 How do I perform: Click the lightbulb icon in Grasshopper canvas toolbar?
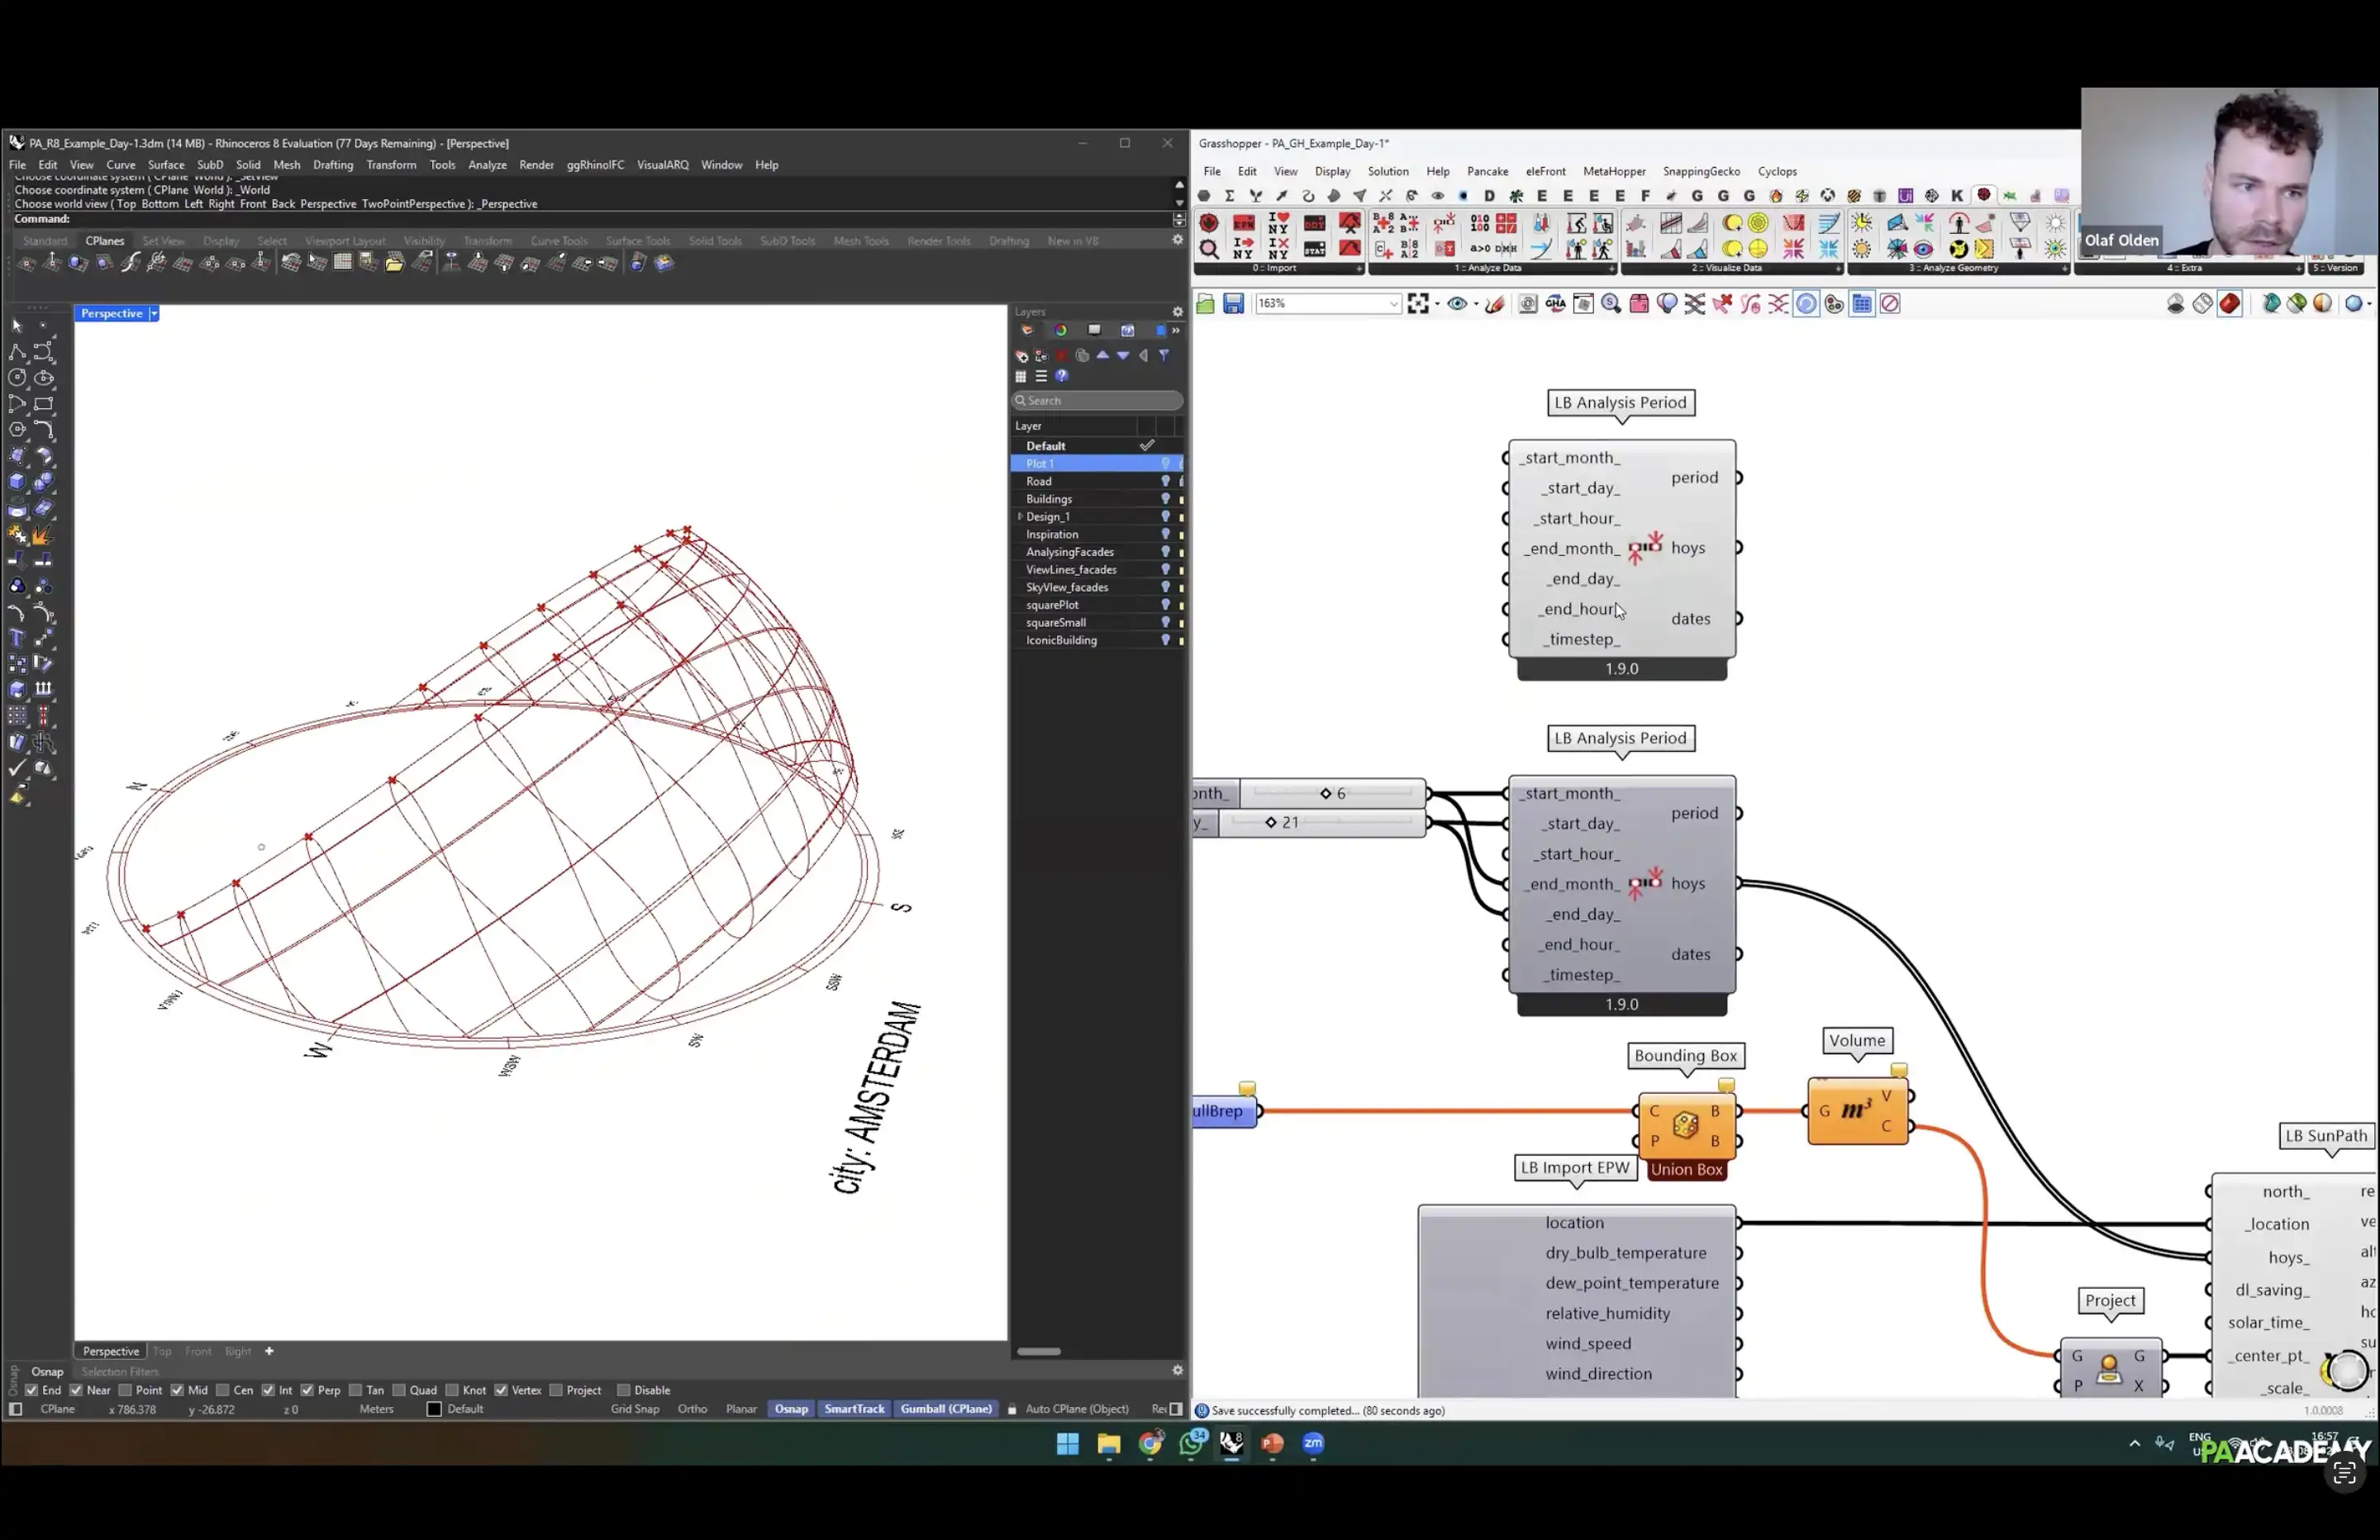click(1667, 304)
